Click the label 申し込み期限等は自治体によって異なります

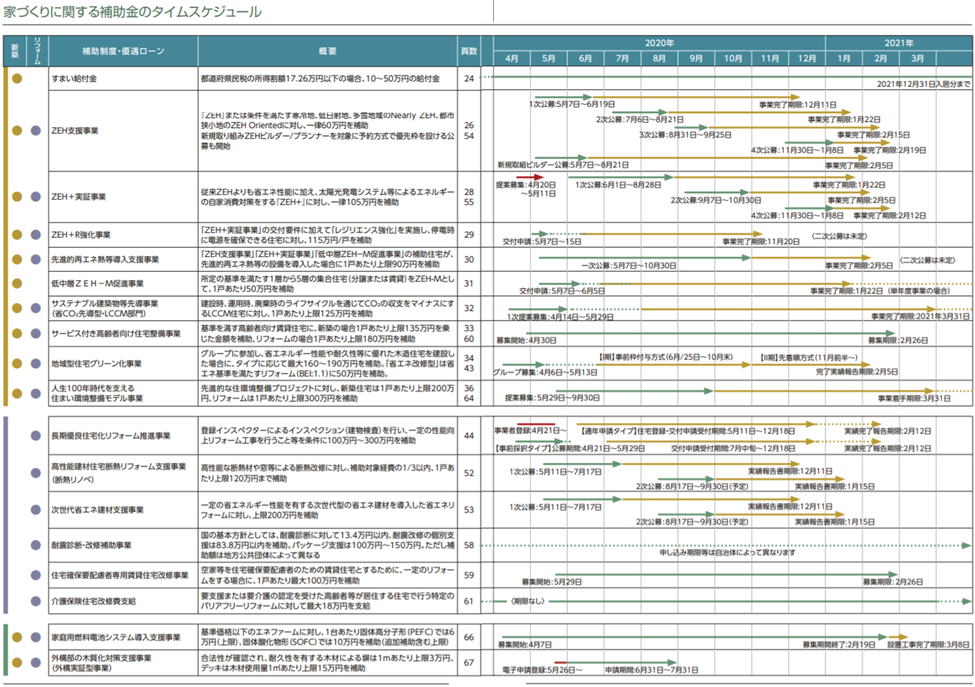(728, 553)
